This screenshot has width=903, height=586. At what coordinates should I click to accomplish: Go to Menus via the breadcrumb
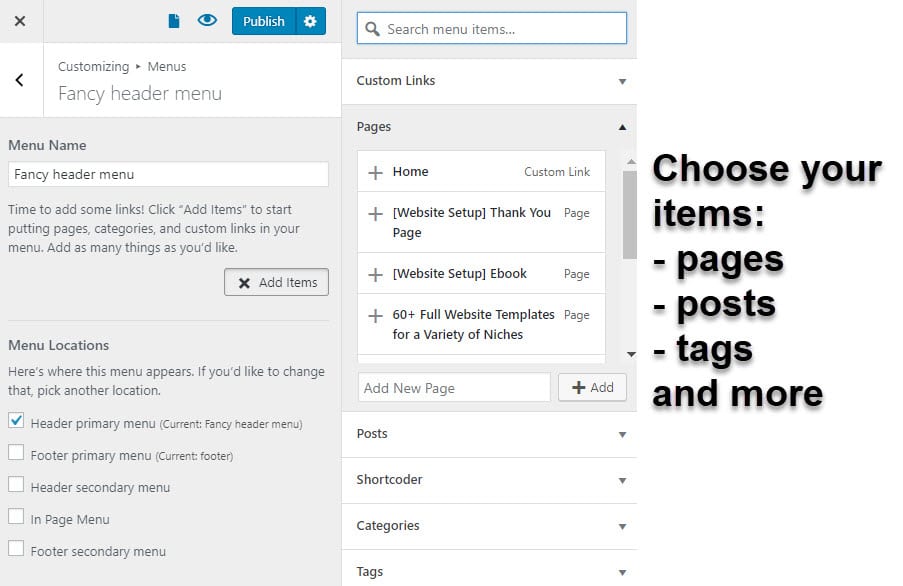pyautogui.click(x=166, y=66)
